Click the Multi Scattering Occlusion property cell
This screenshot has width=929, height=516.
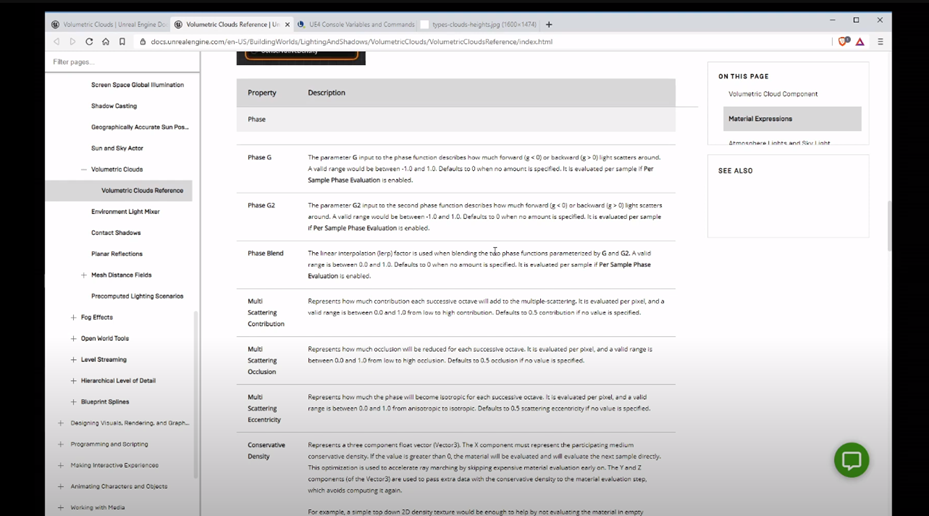262,360
